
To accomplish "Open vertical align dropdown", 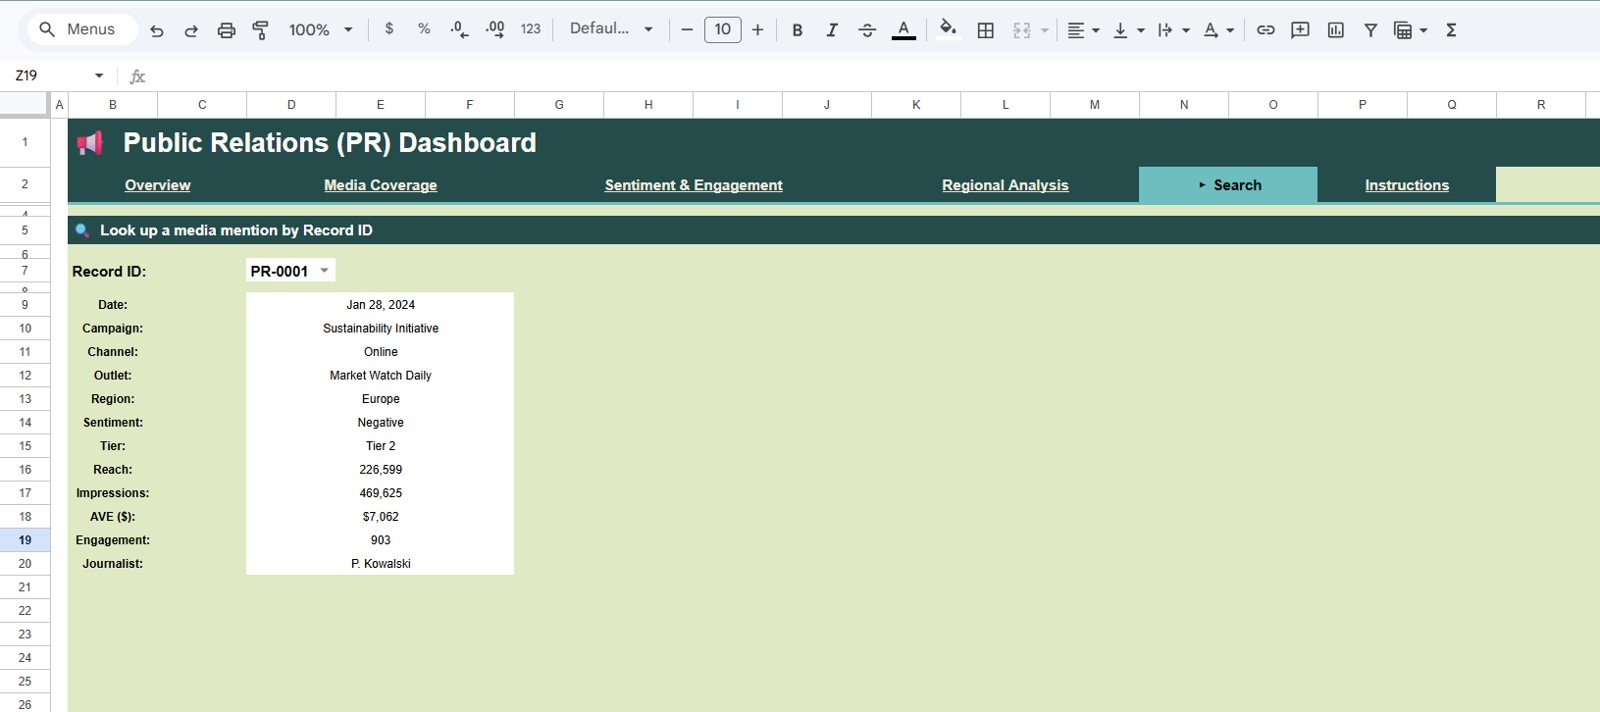I will coord(1128,30).
